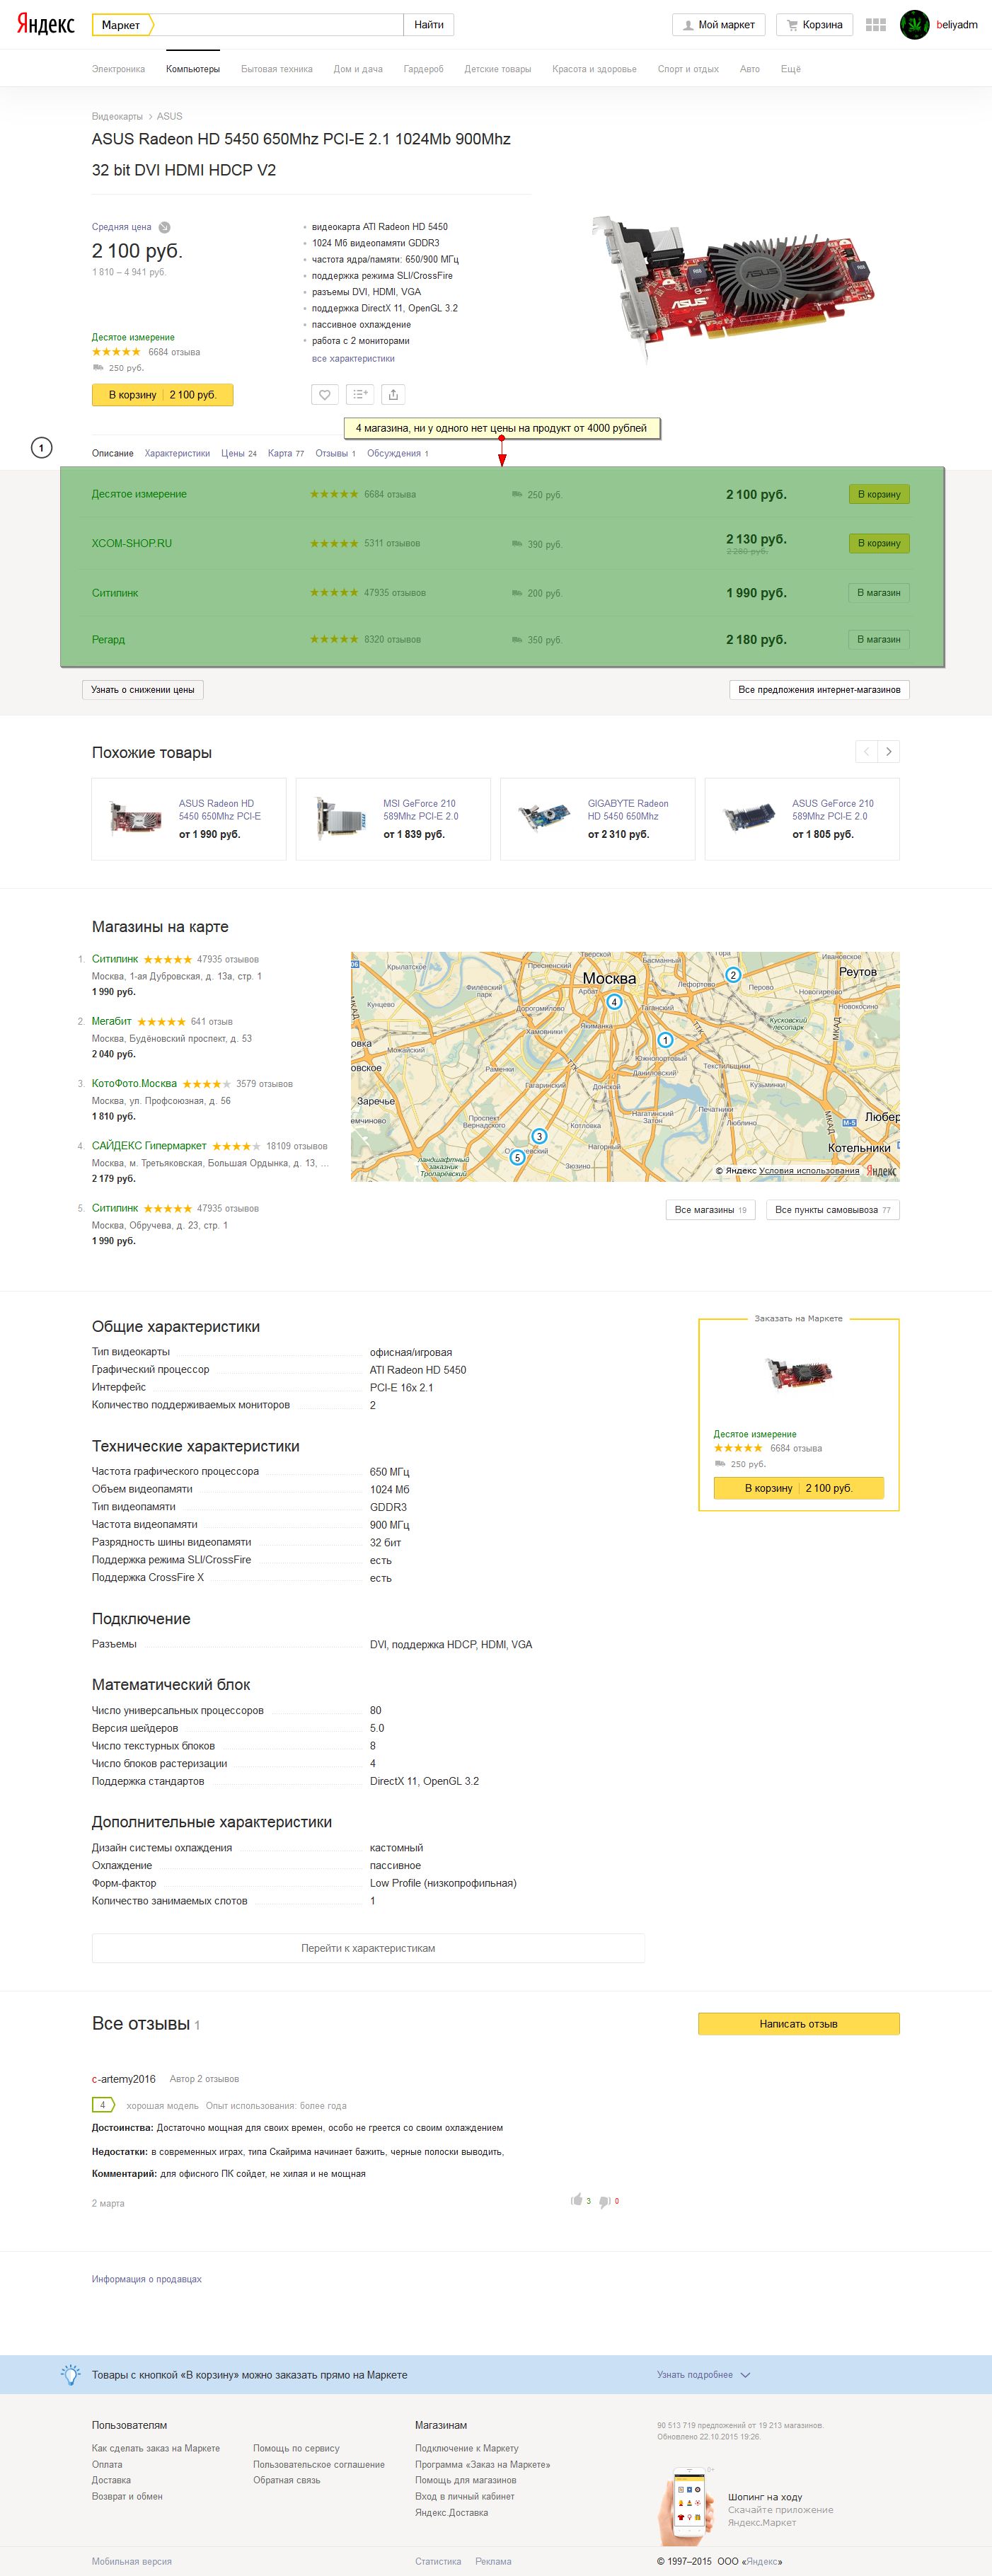Click the info icon beside Средняя цена
Image resolution: width=992 pixels, height=2576 pixels.
point(164,227)
